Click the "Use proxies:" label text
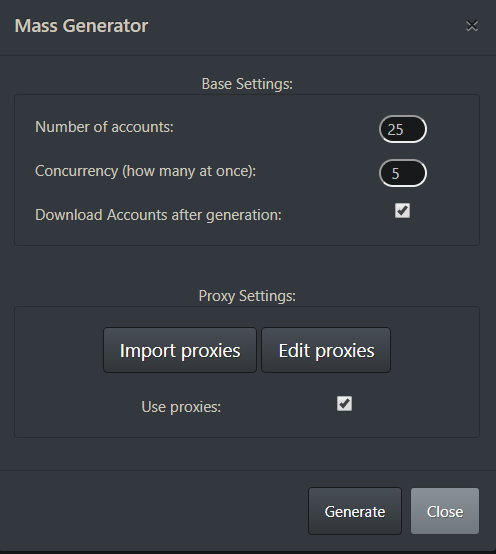Image resolution: width=496 pixels, height=554 pixels. click(x=181, y=407)
